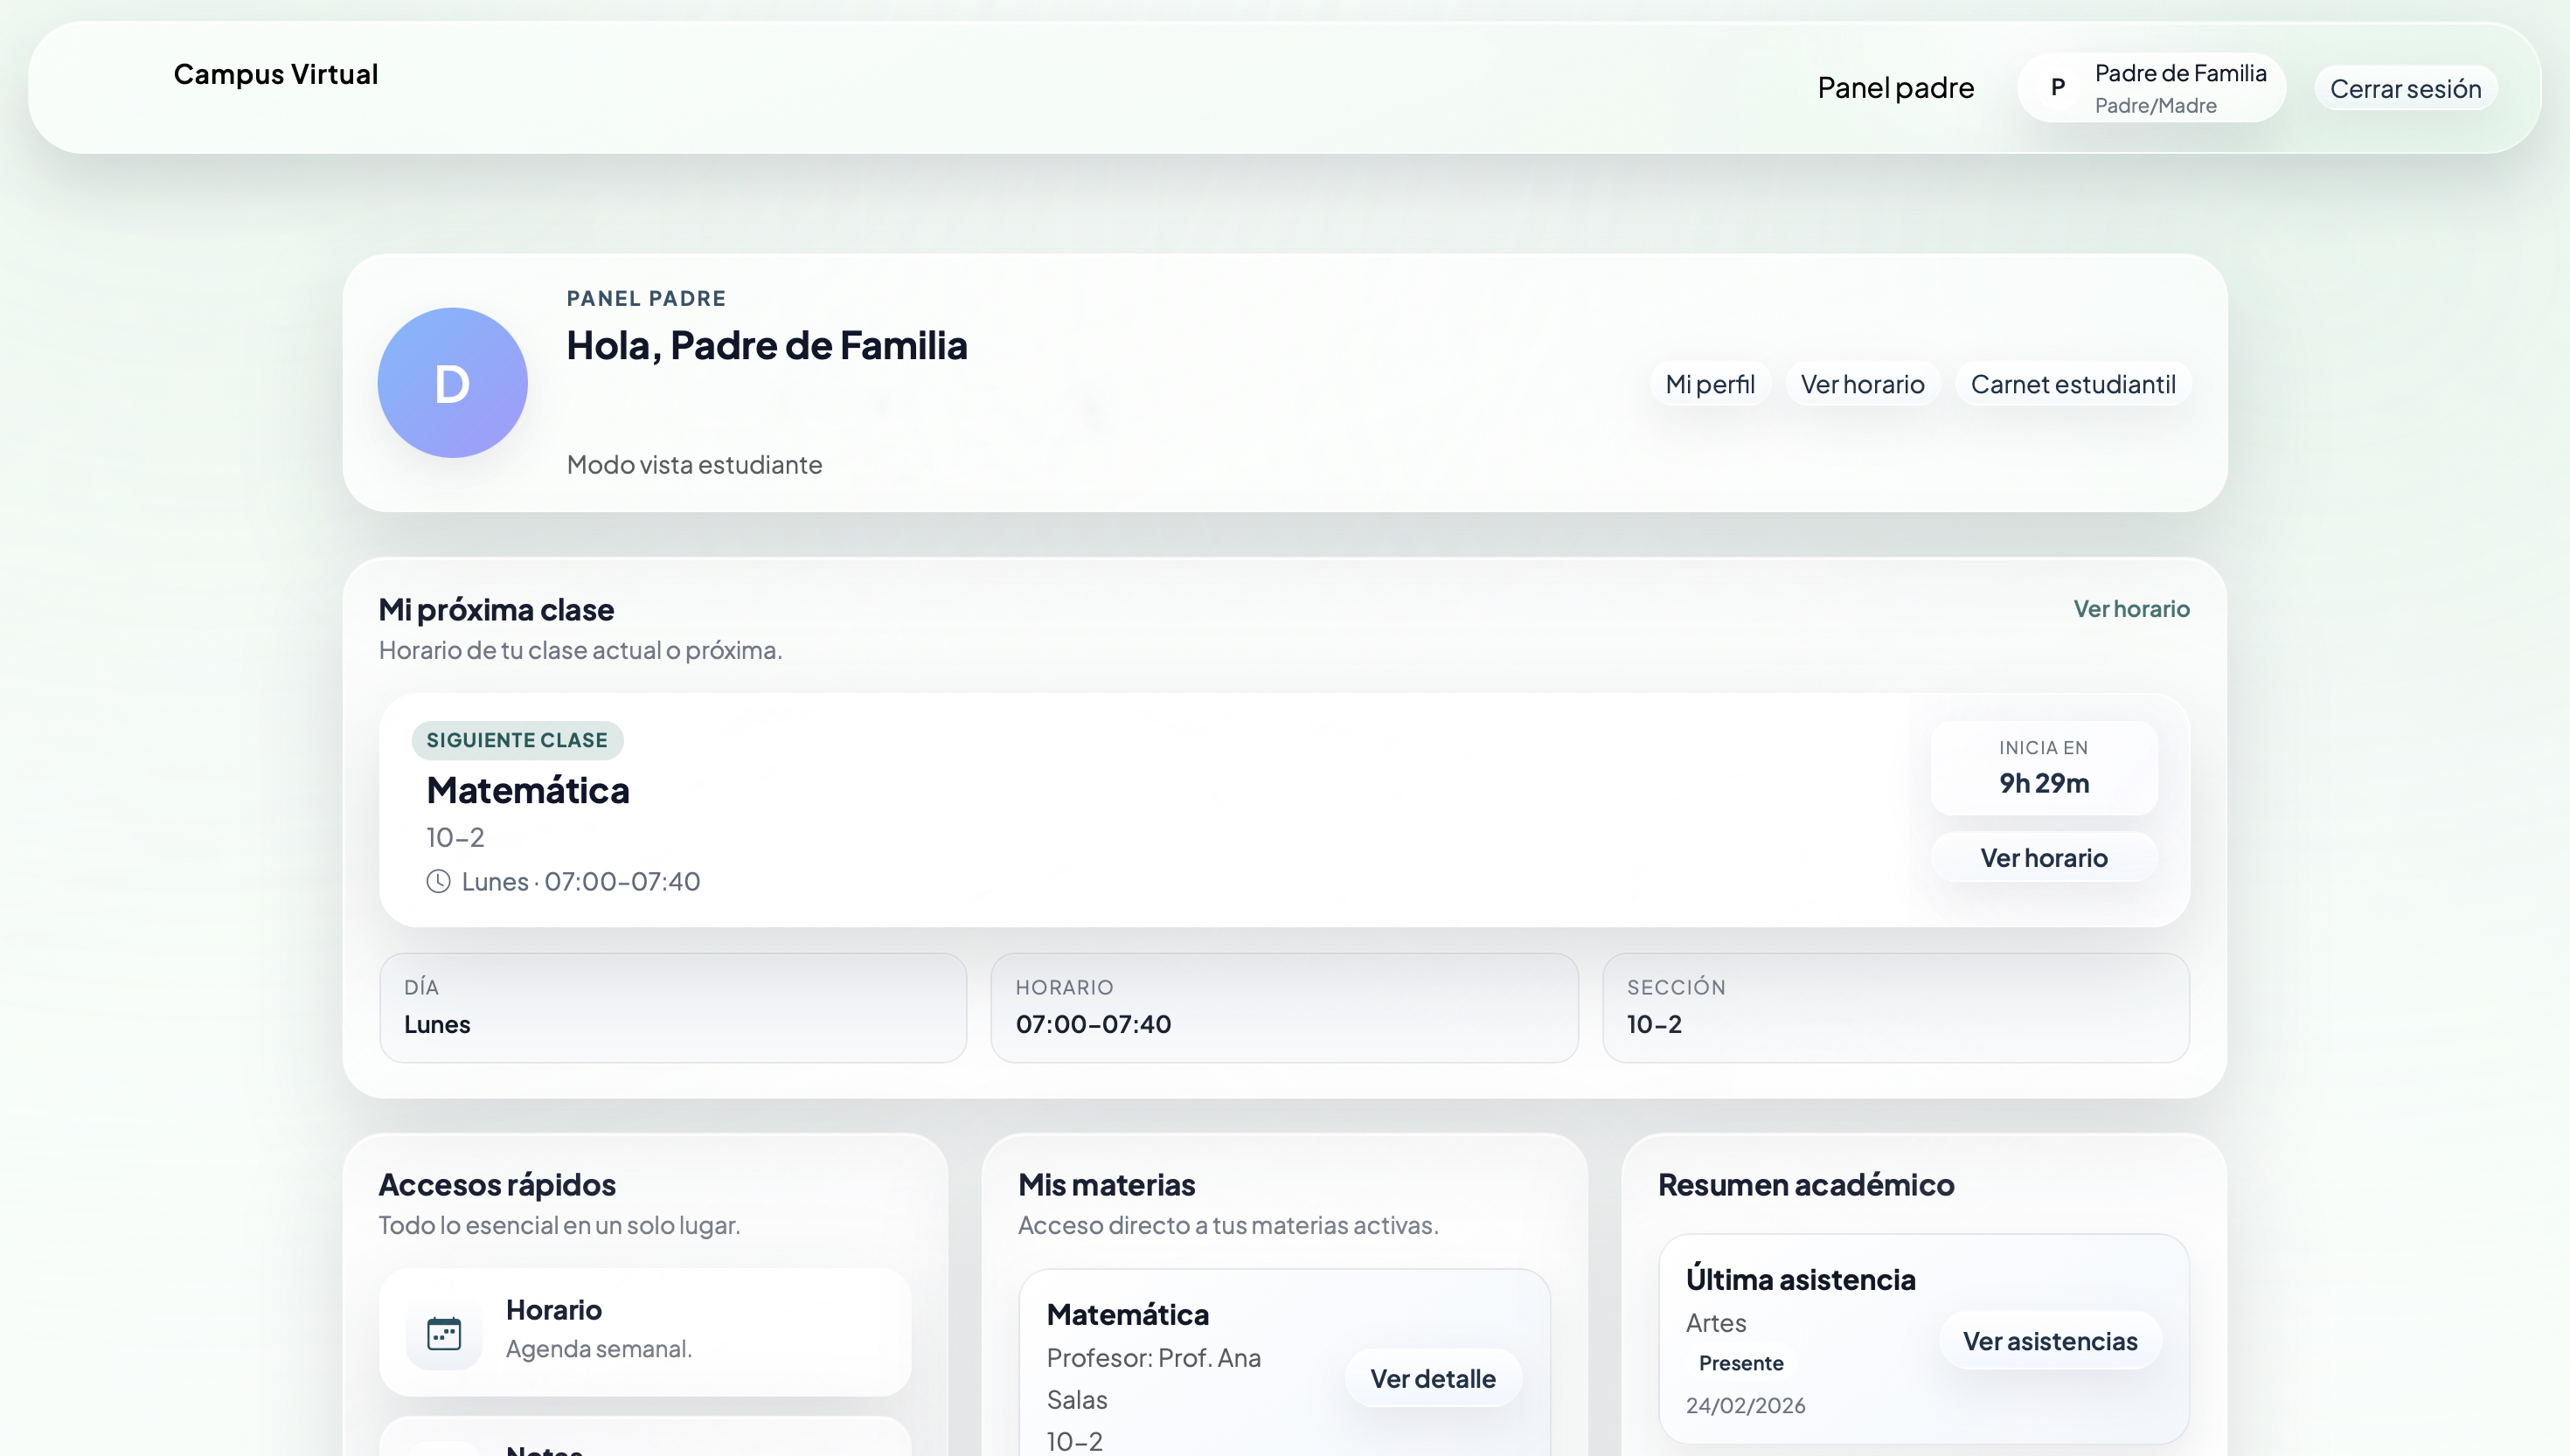Click the clock icon beside Lunes schedule
The height and width of the screenshot is (1456, 2570).
point(438,881)
